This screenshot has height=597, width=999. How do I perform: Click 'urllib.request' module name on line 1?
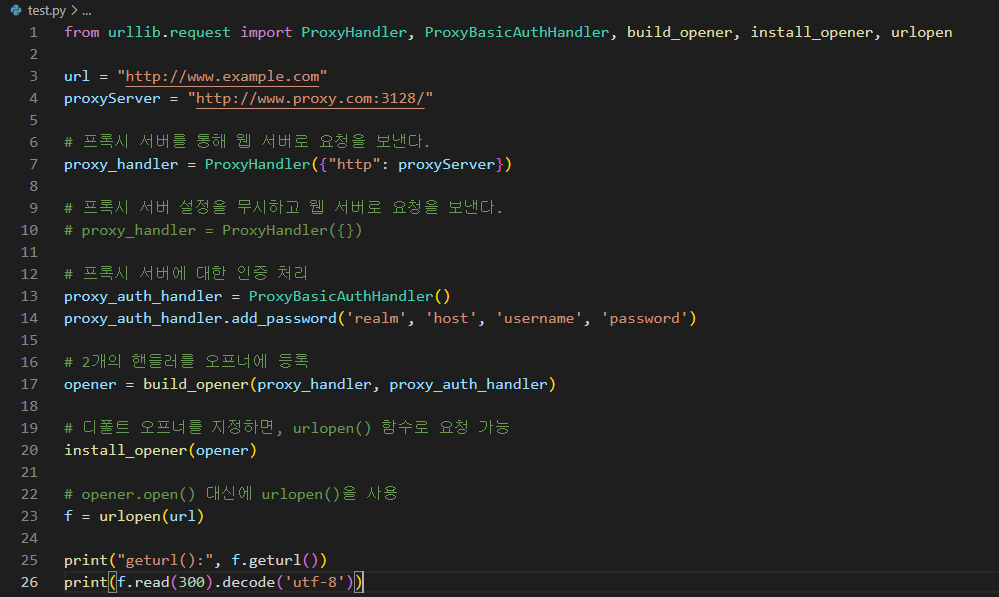[x=169, y=32]
